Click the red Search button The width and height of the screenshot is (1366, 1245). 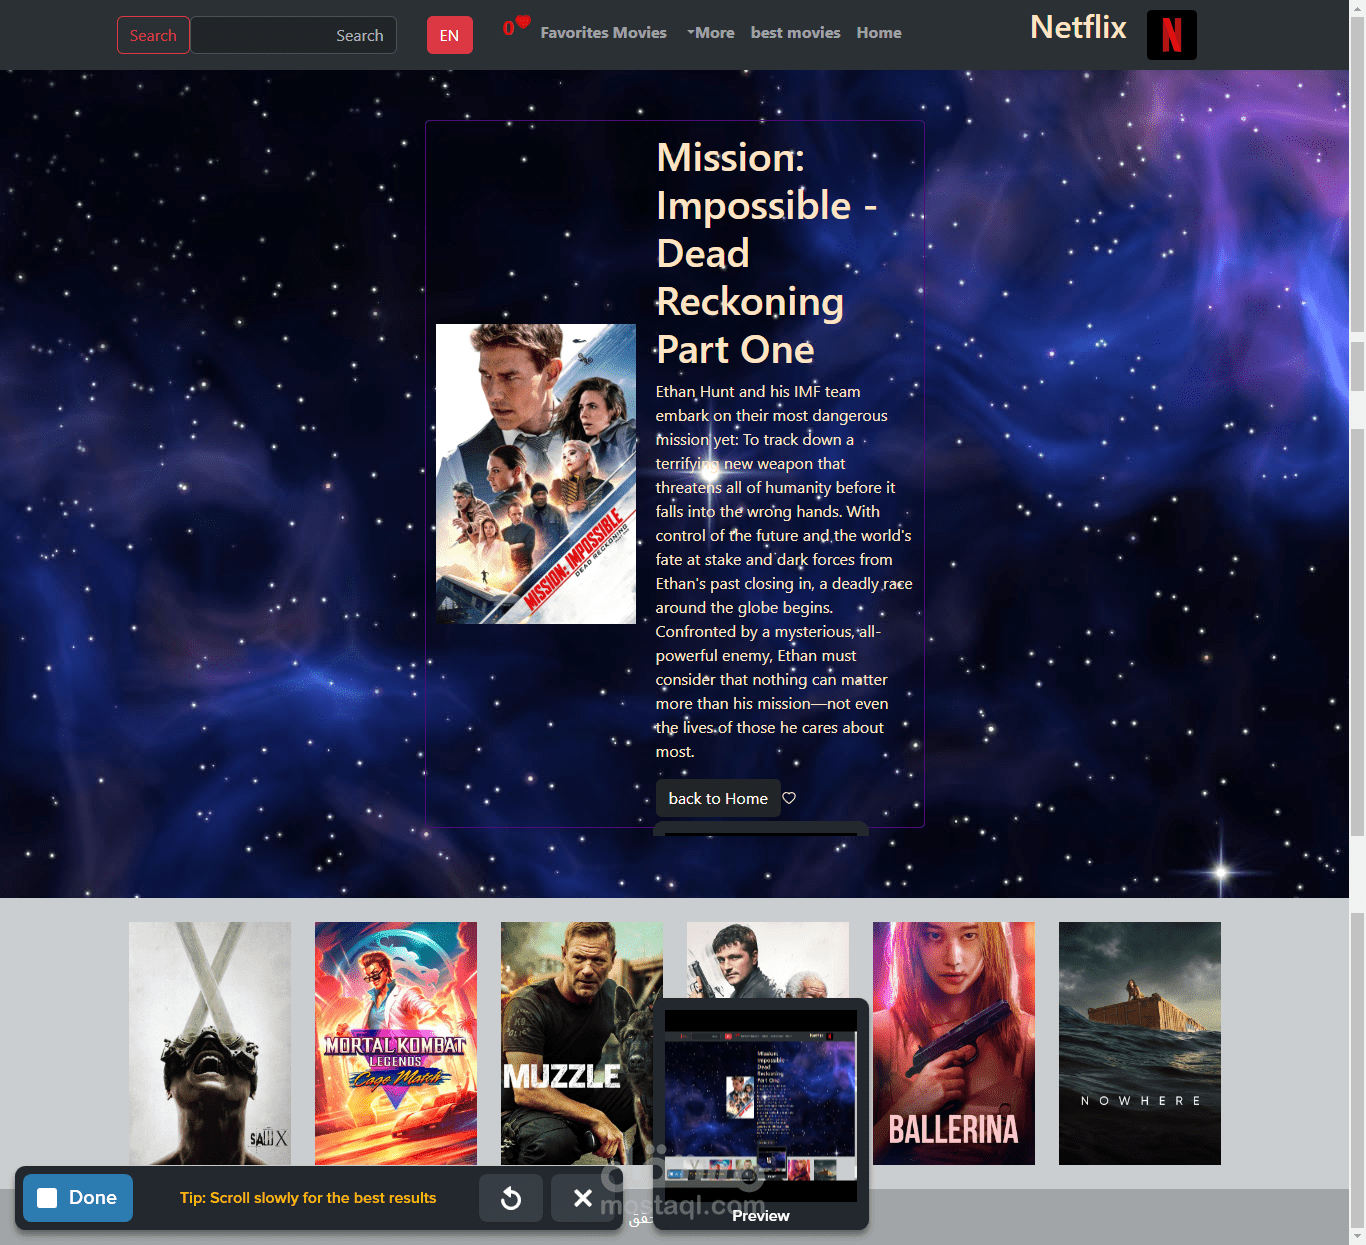coord(153,35)
